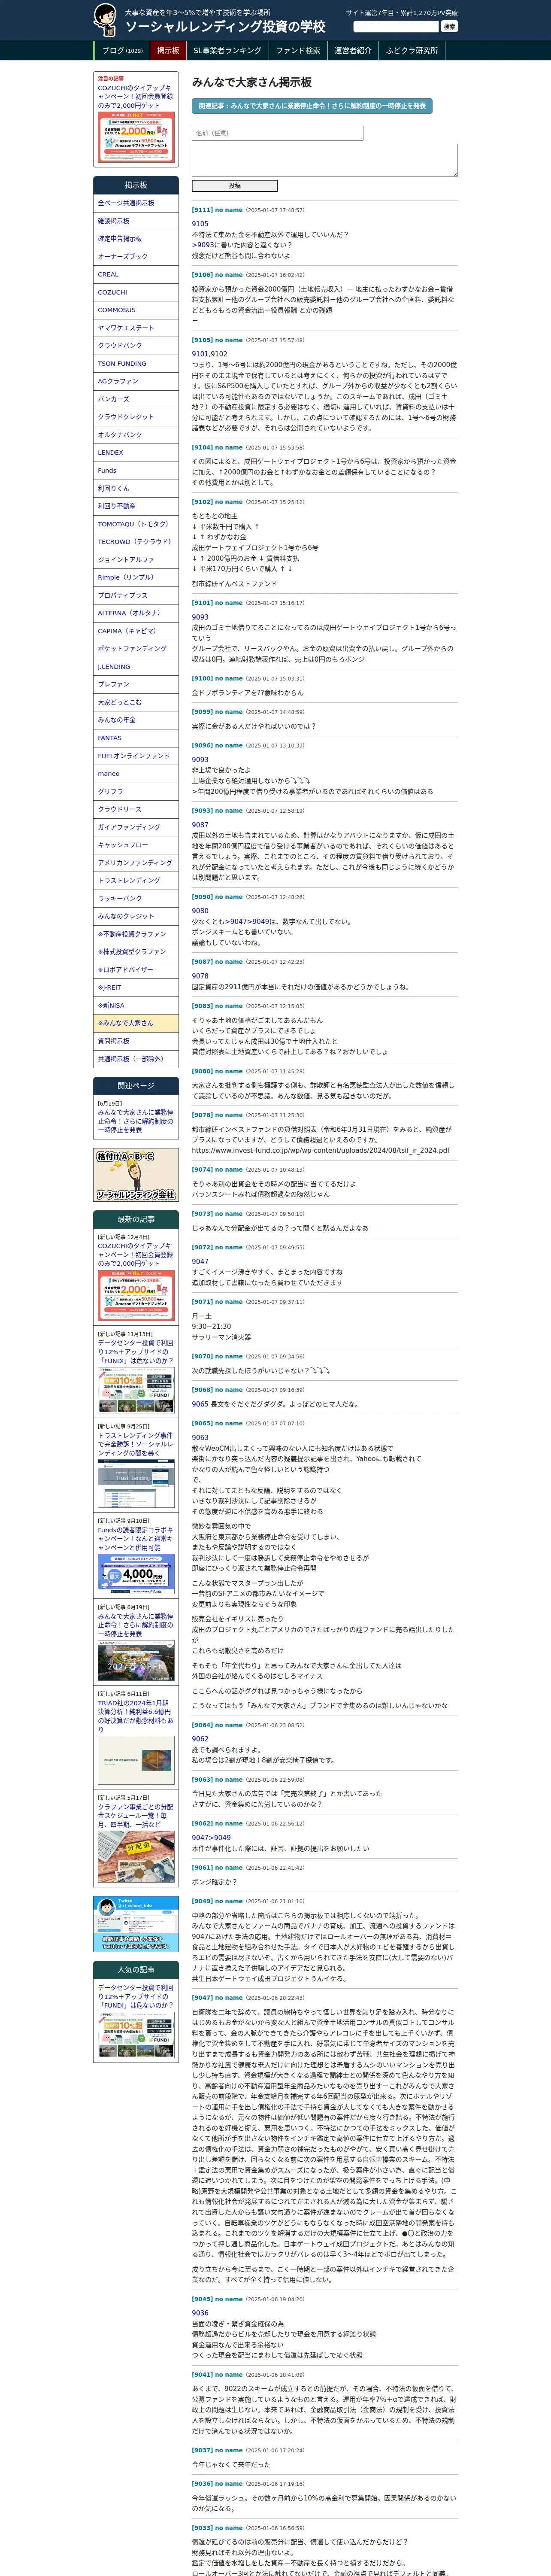Click 格付けA・B・C ソーシャルレンディング会社 banner
The height and width of the screenshot is (2576, 551).
click(x=136, y=1176)
